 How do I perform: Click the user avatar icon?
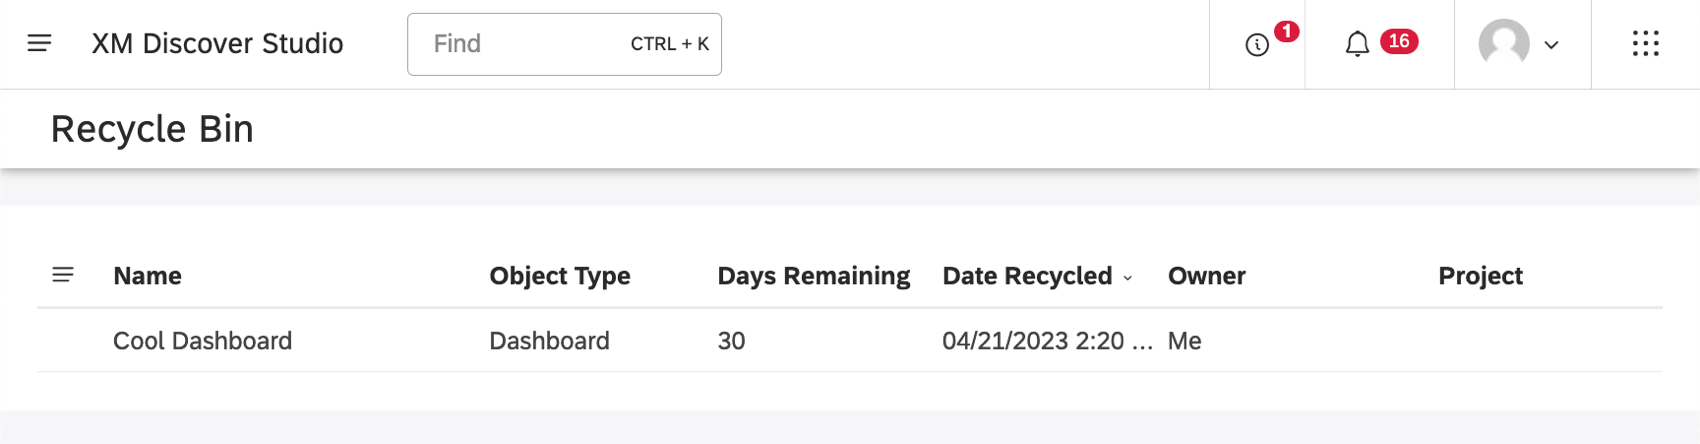point(1504,44)
